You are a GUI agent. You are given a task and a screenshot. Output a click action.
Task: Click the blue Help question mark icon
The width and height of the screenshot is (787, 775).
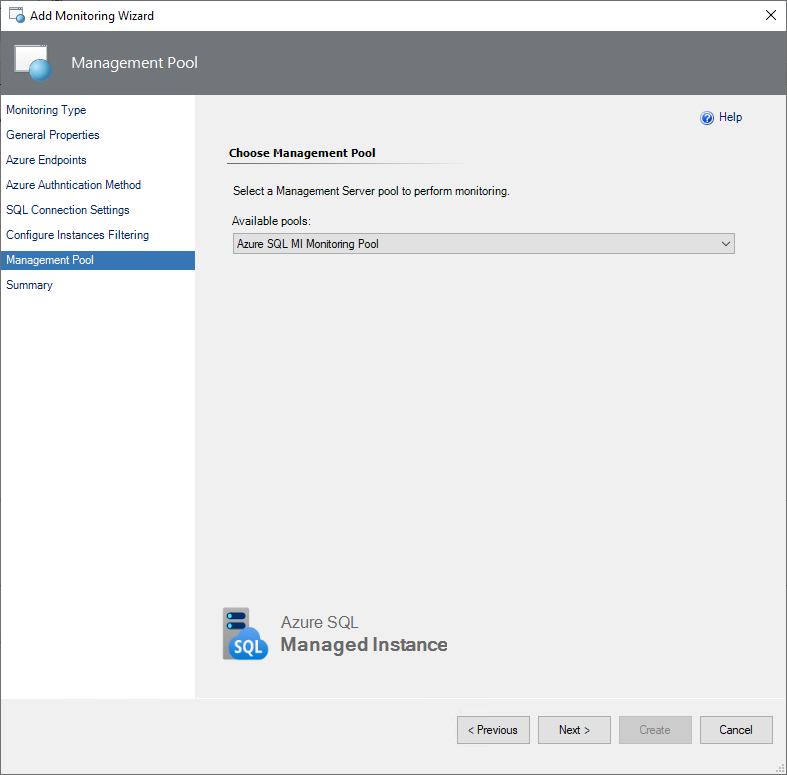707,118
